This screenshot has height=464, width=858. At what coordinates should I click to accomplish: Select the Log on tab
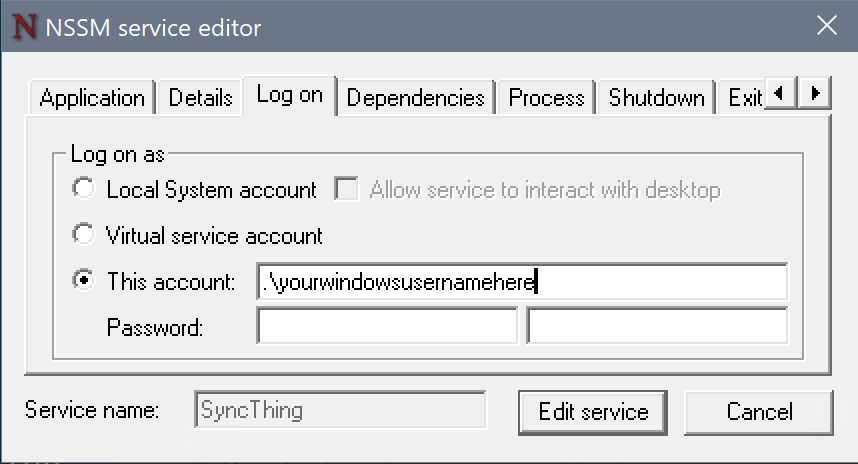click(x=289, y=95)
